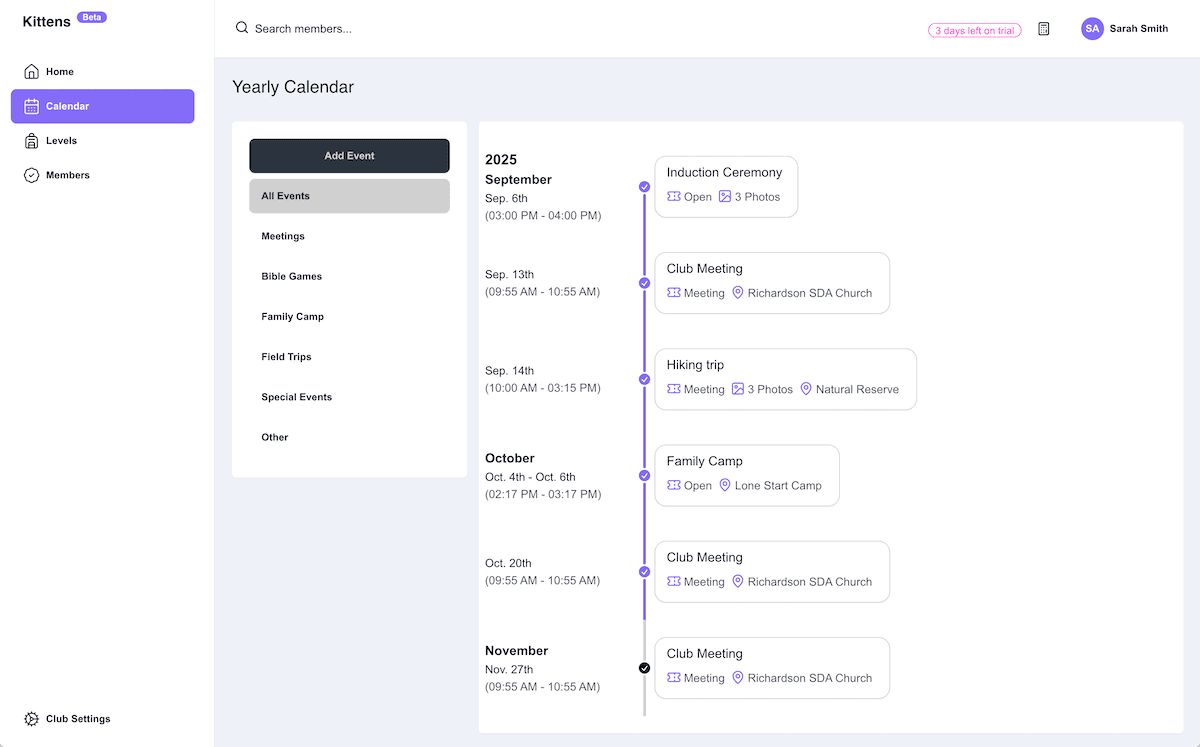
Task: Open Club Settings via the gear icon
Action: (28, 718)
